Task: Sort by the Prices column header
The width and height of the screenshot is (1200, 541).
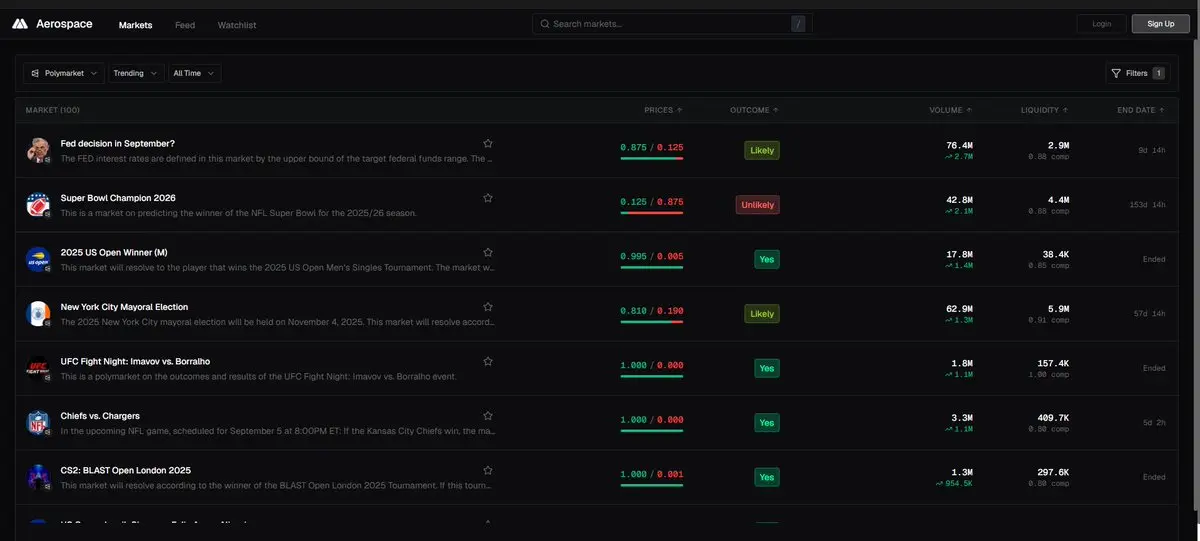Action: (x=664, y=110)
